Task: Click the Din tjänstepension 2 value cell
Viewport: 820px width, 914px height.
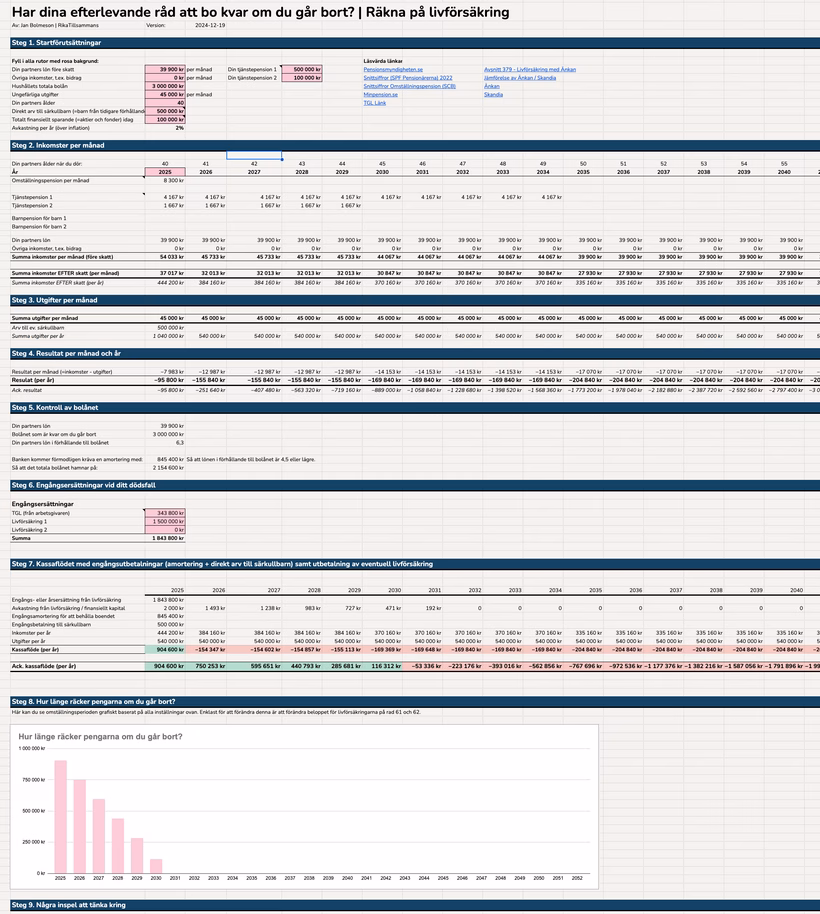Action: coord(302,78)
